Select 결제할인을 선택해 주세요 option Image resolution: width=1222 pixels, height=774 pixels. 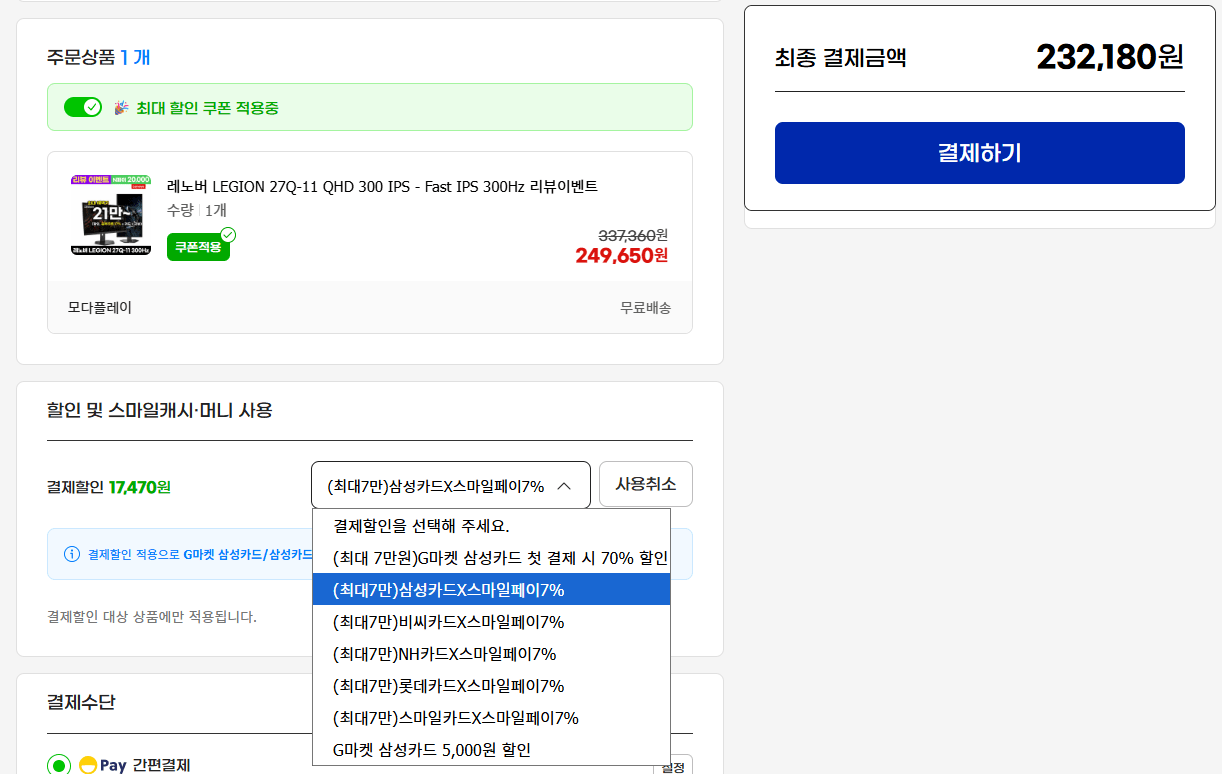pyautogui.click(x=491, y=525)
